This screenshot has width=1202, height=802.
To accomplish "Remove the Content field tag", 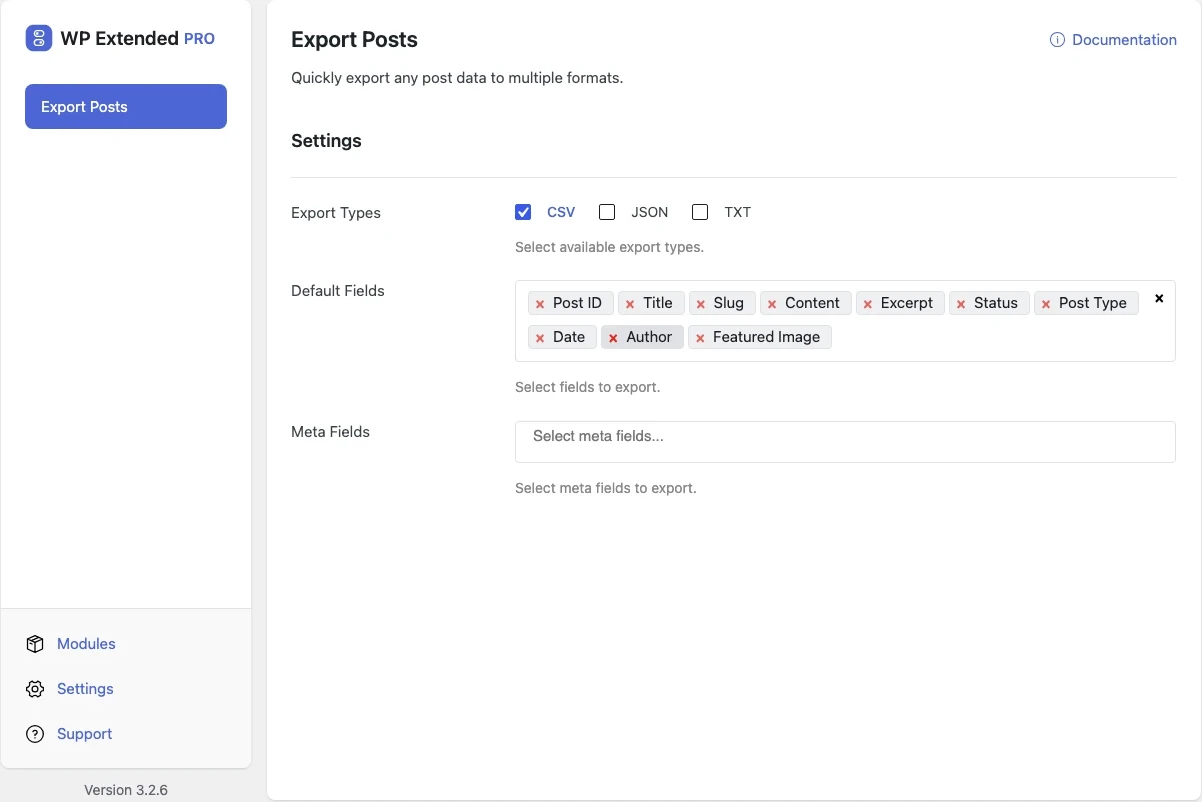I will (772, 304).
